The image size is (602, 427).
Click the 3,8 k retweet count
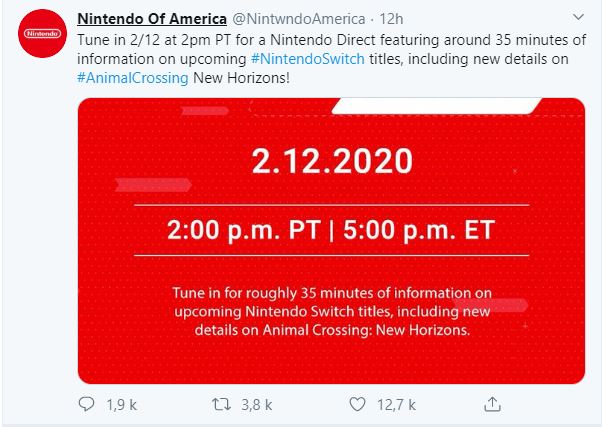click(x=256, y=405)
